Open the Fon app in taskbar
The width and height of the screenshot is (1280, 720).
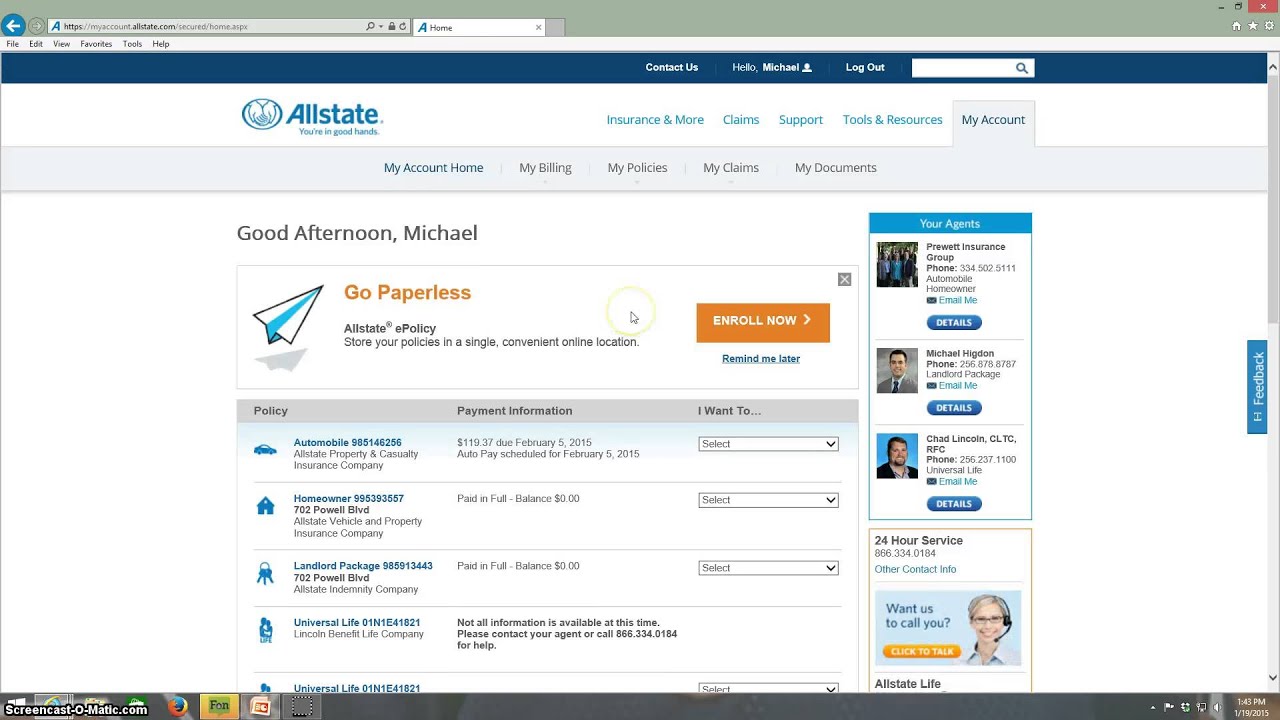coord(219,706)
